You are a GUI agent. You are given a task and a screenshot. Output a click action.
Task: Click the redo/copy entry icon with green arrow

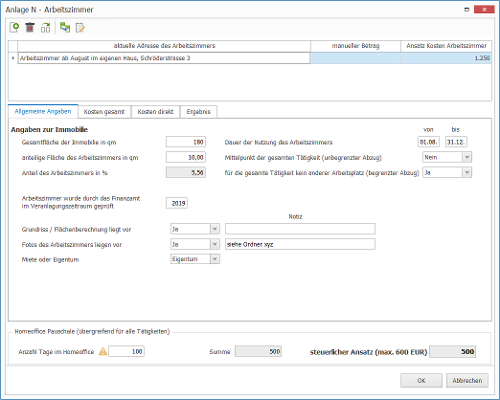[x=46, y=28]
